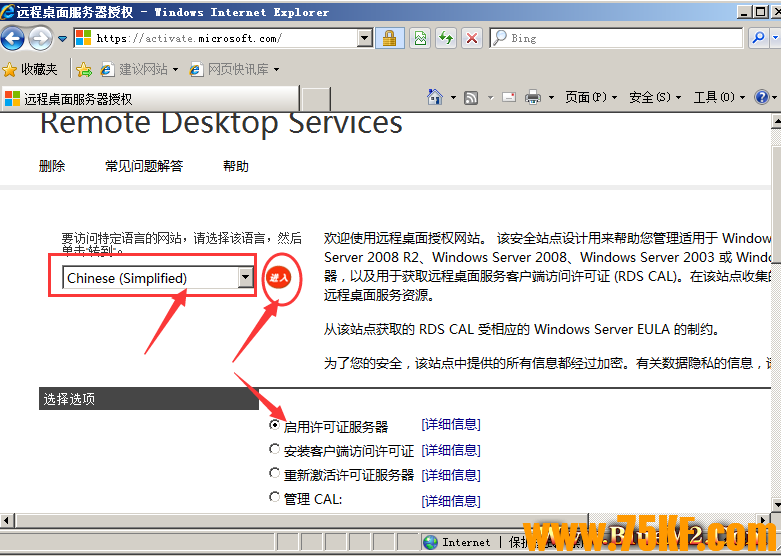Open the 工具(O) menu
The height and width of the screenshot is (556, 781).
[x=719, y=97]
